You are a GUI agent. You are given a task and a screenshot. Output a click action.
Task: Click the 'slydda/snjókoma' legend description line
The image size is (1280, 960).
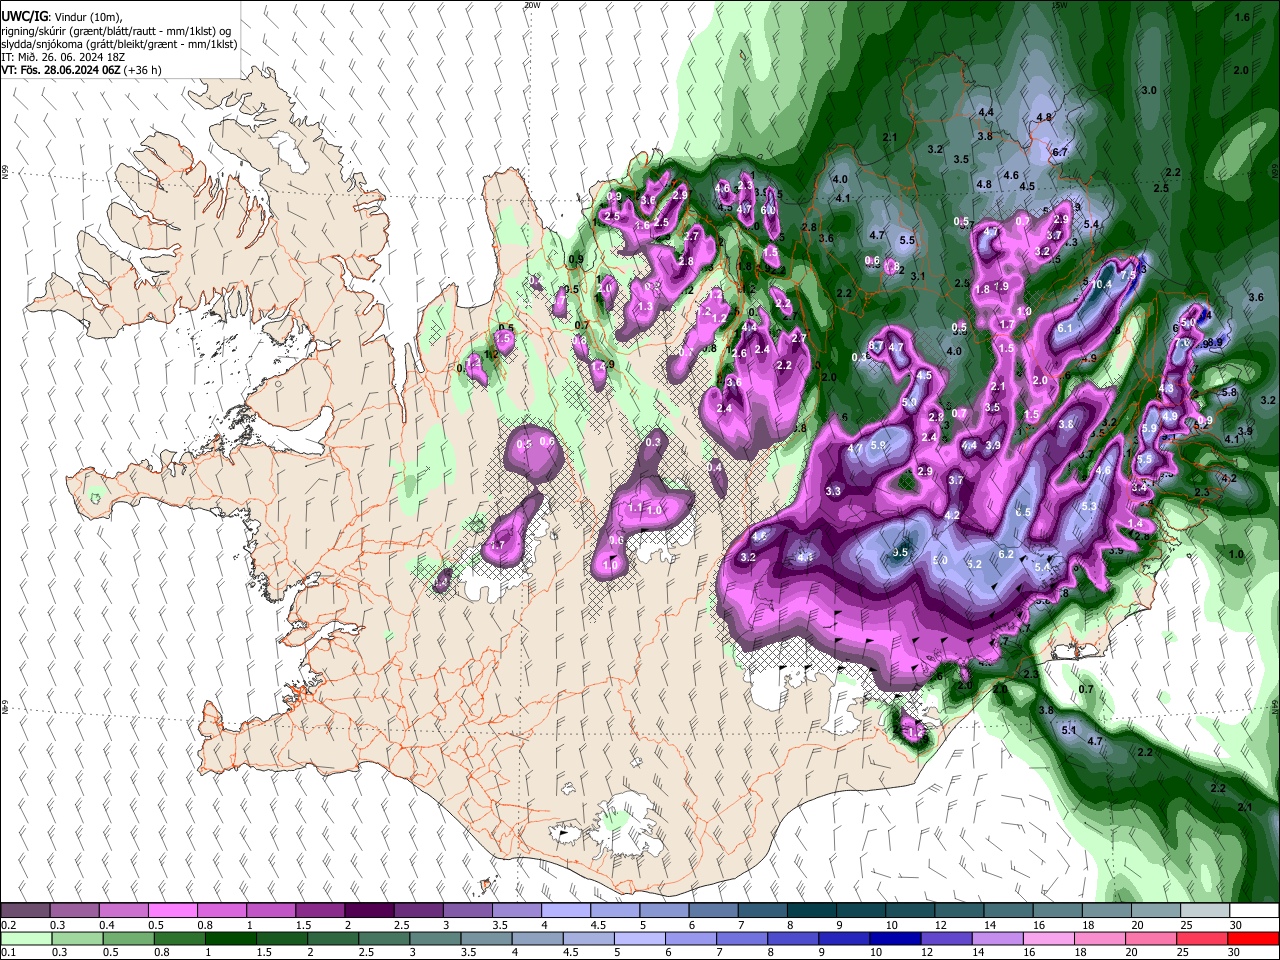click(119, 44)
